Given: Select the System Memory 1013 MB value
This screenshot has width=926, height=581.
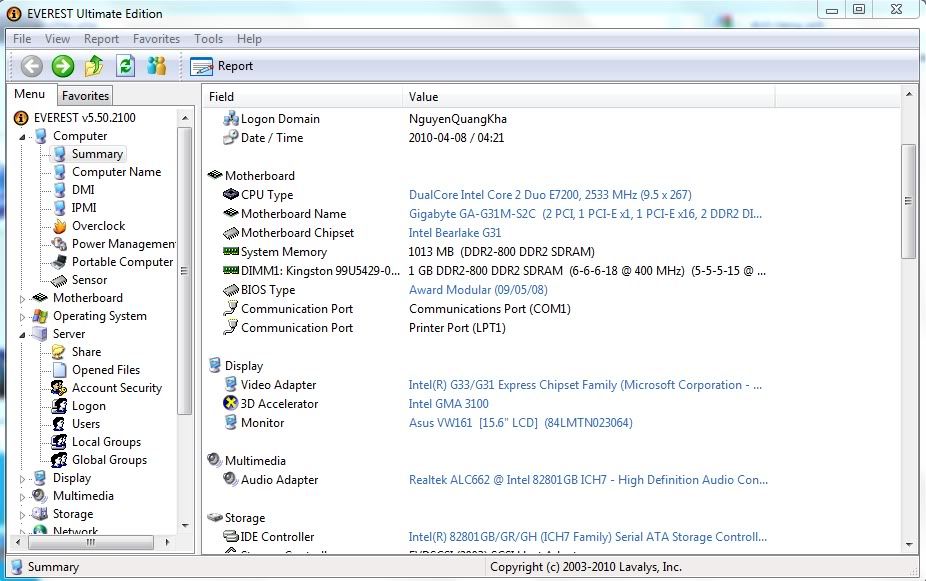Looking at the screenshot, I should click(x=501, y=252).
